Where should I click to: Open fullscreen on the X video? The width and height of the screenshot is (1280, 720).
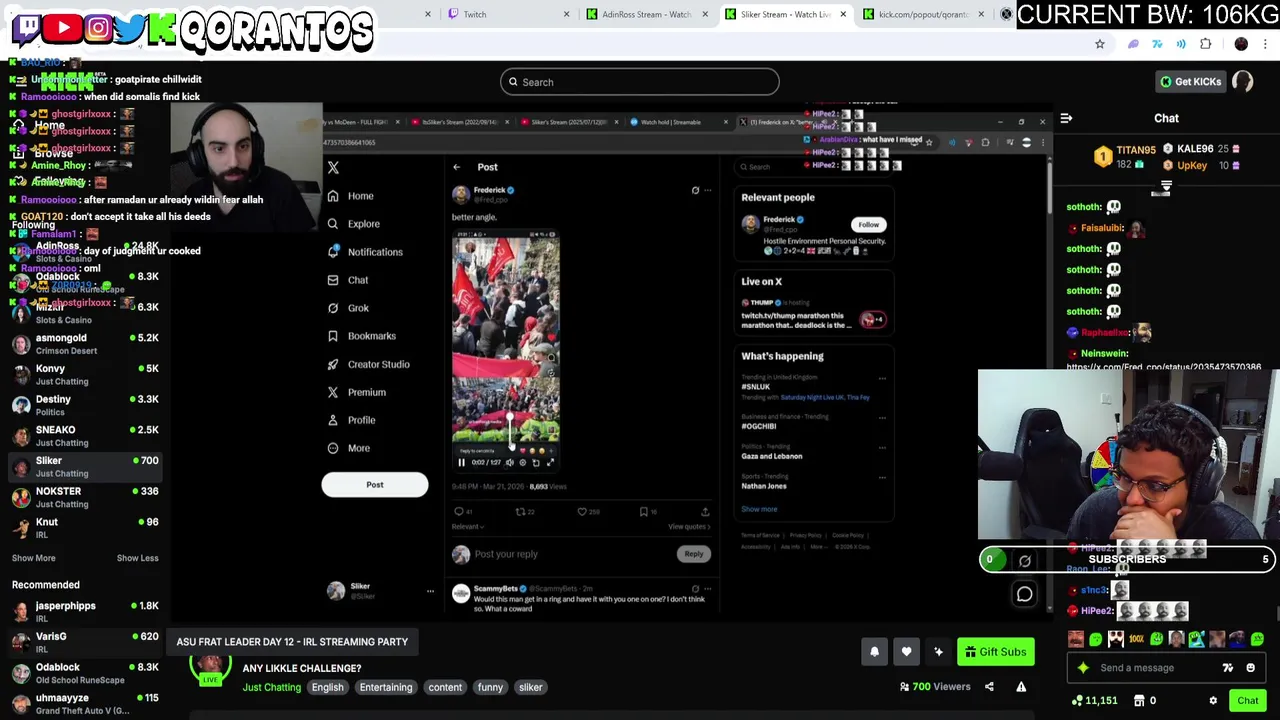click(550, 462)
